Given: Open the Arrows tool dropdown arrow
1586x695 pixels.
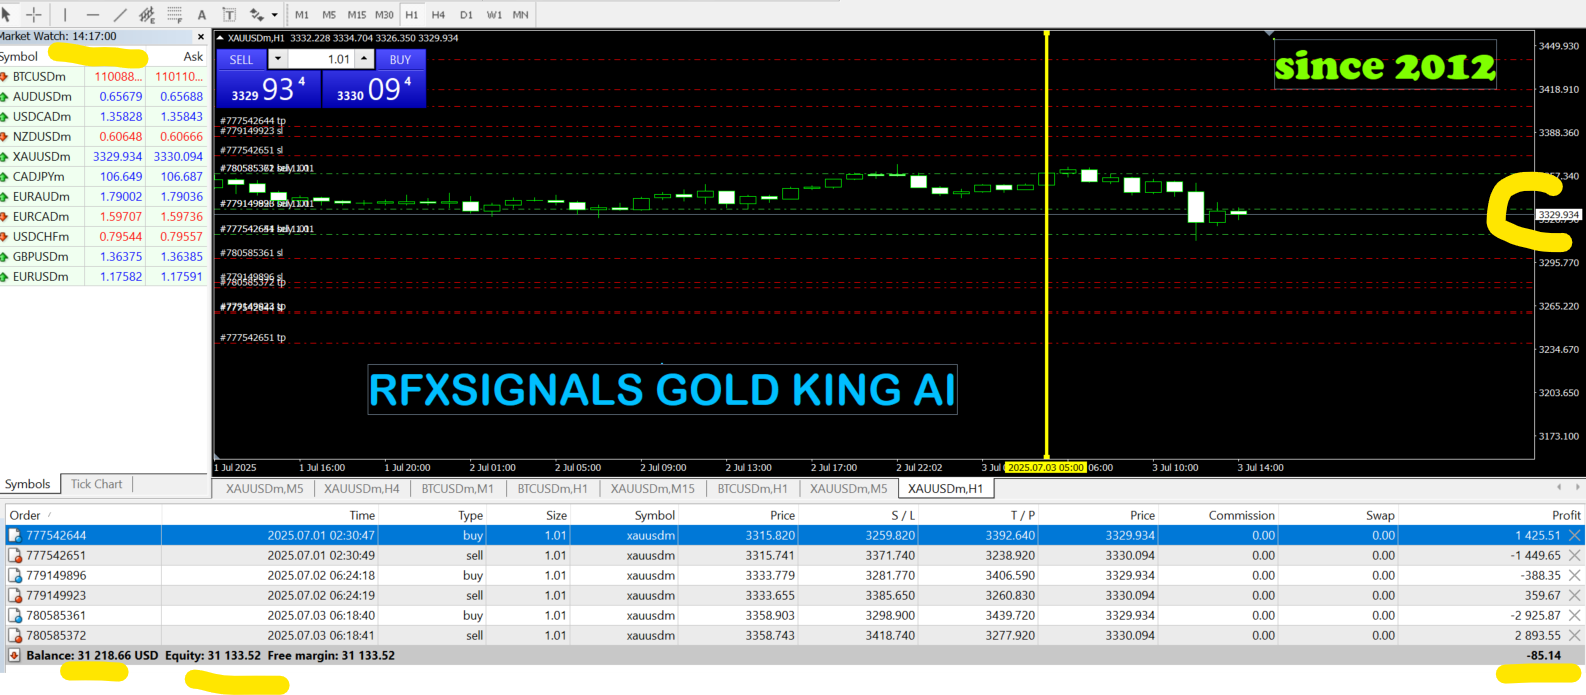Looking at the screenshot, I should [x=274, y=15].
